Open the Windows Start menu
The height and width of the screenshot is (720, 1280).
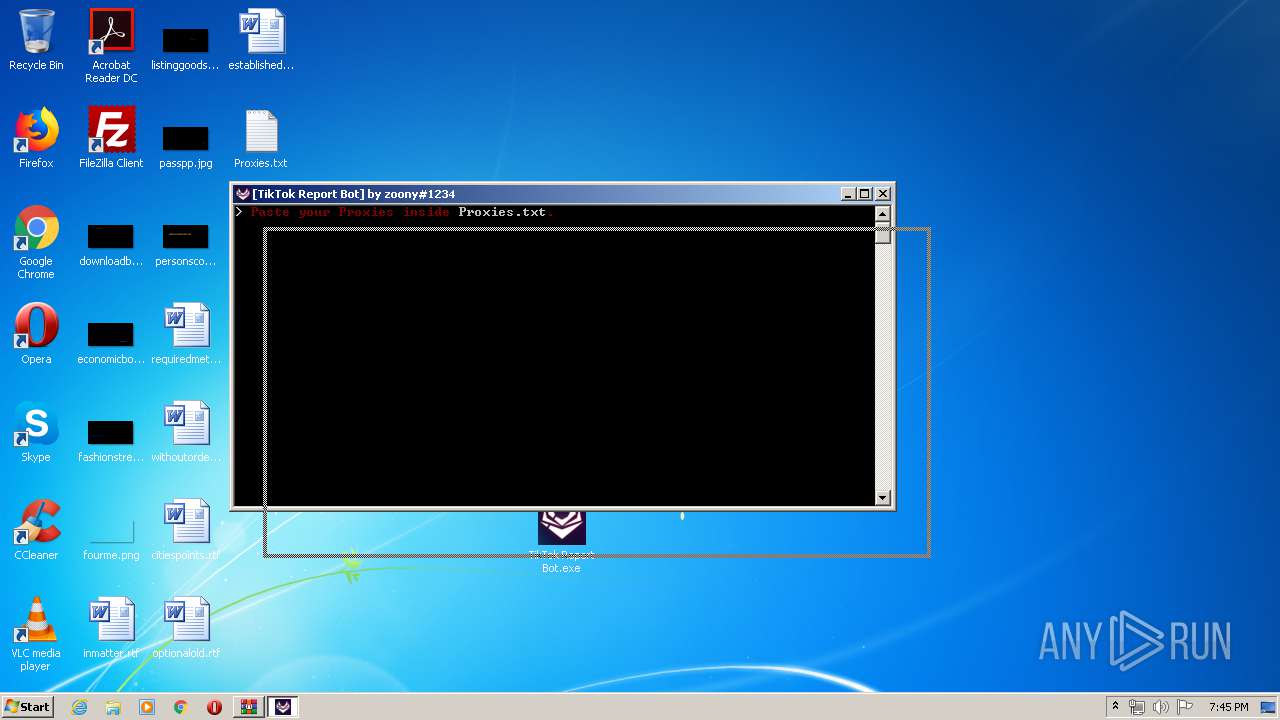pos(27,707)
